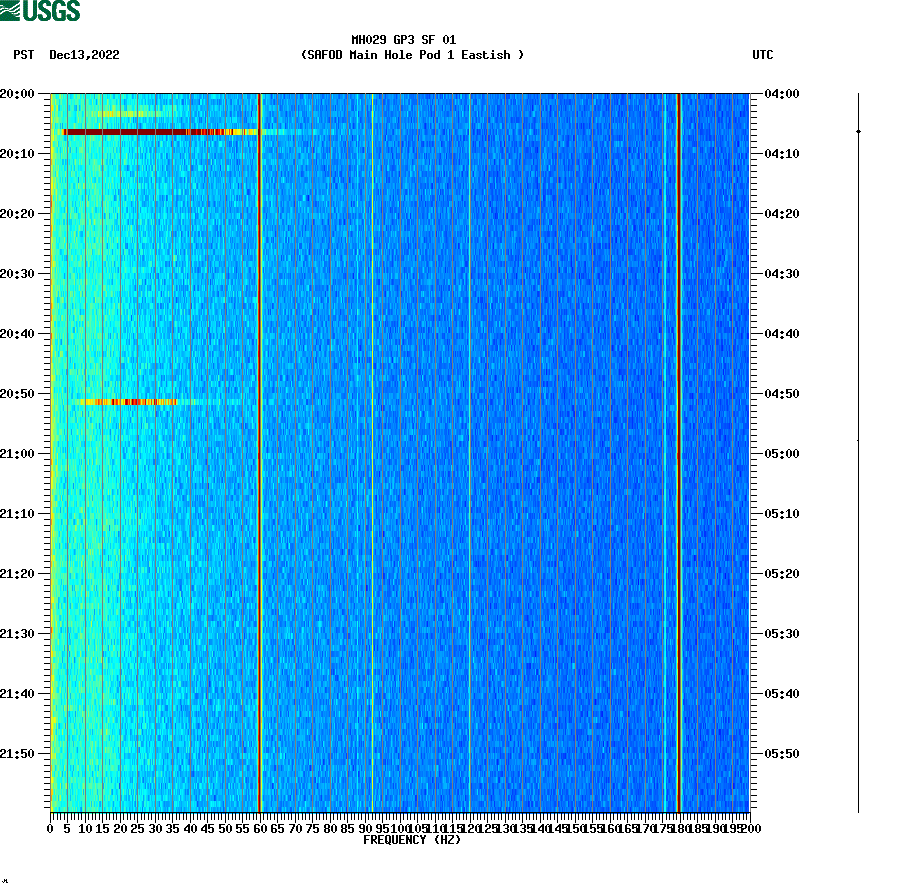Click the amplitude scale bar on the right
Image resolution: width=902 pixels, height=892 pixels.
click(x=857, y=450)
